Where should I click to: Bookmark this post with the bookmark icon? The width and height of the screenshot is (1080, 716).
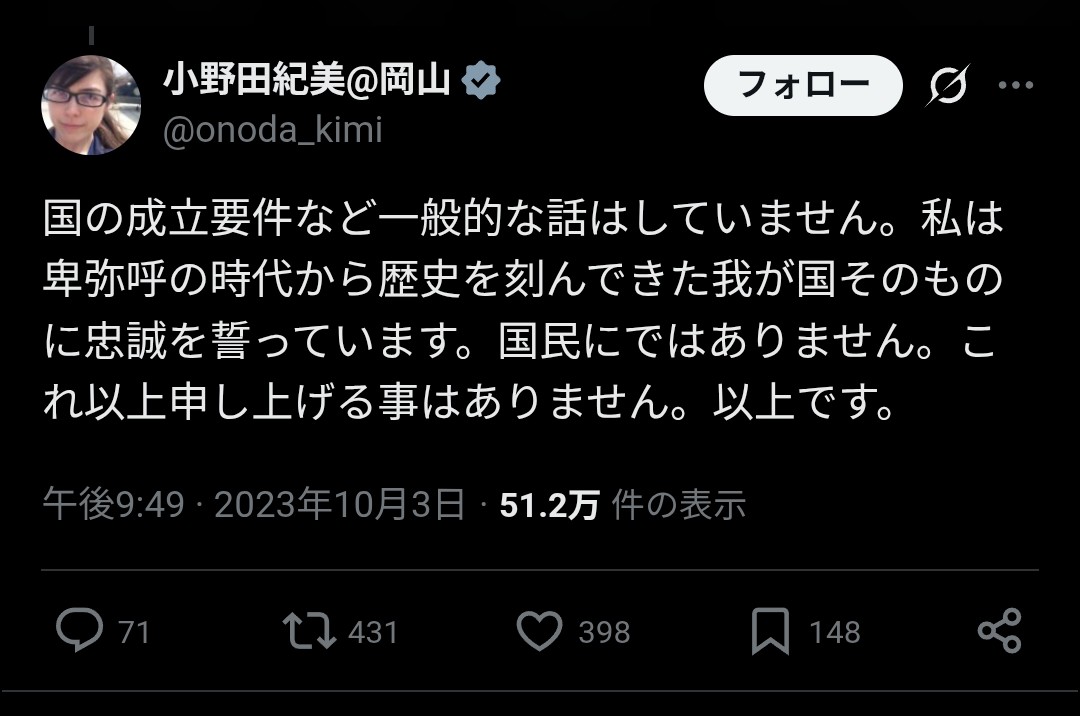[770, 631]
